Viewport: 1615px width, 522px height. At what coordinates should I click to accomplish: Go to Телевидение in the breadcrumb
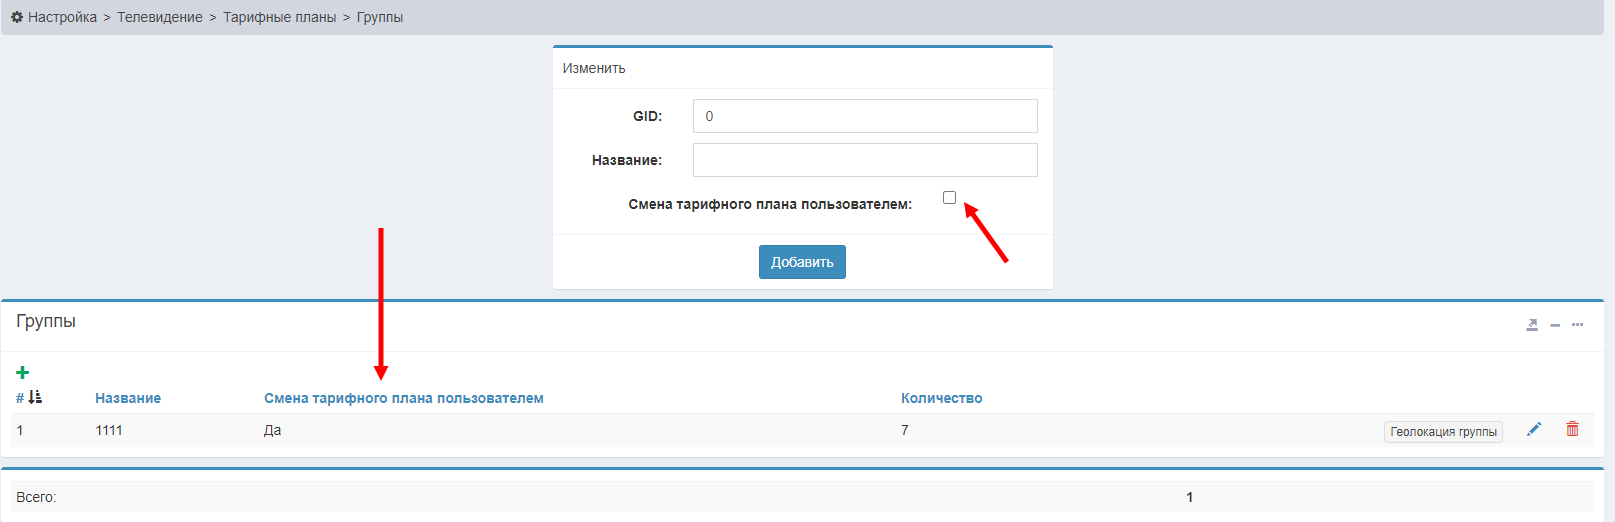[159, 17]
